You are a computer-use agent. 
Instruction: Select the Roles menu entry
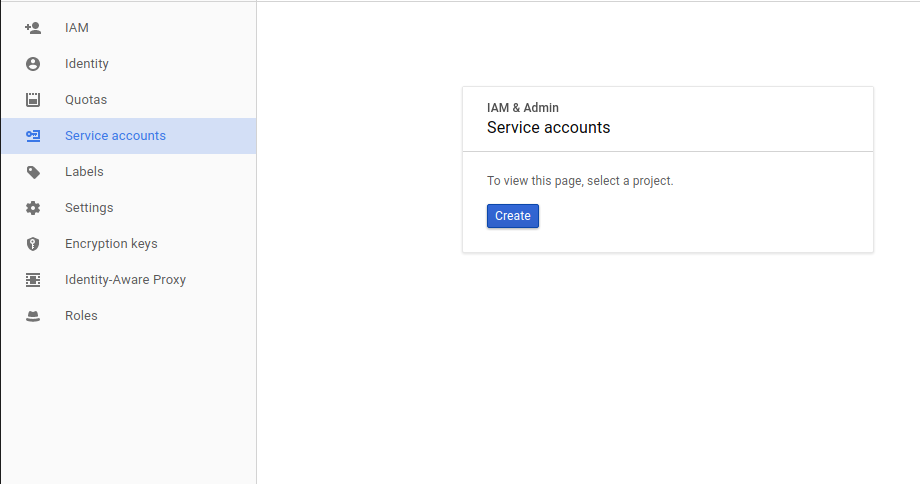click(x=129, y=316)
